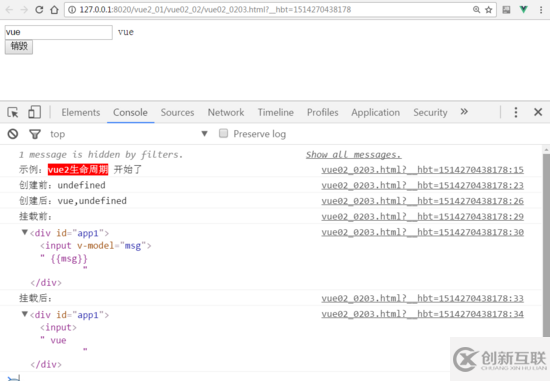Reload the page with refresh icon
The width and height of the screenshot is (550, 381).
(39, 10)
